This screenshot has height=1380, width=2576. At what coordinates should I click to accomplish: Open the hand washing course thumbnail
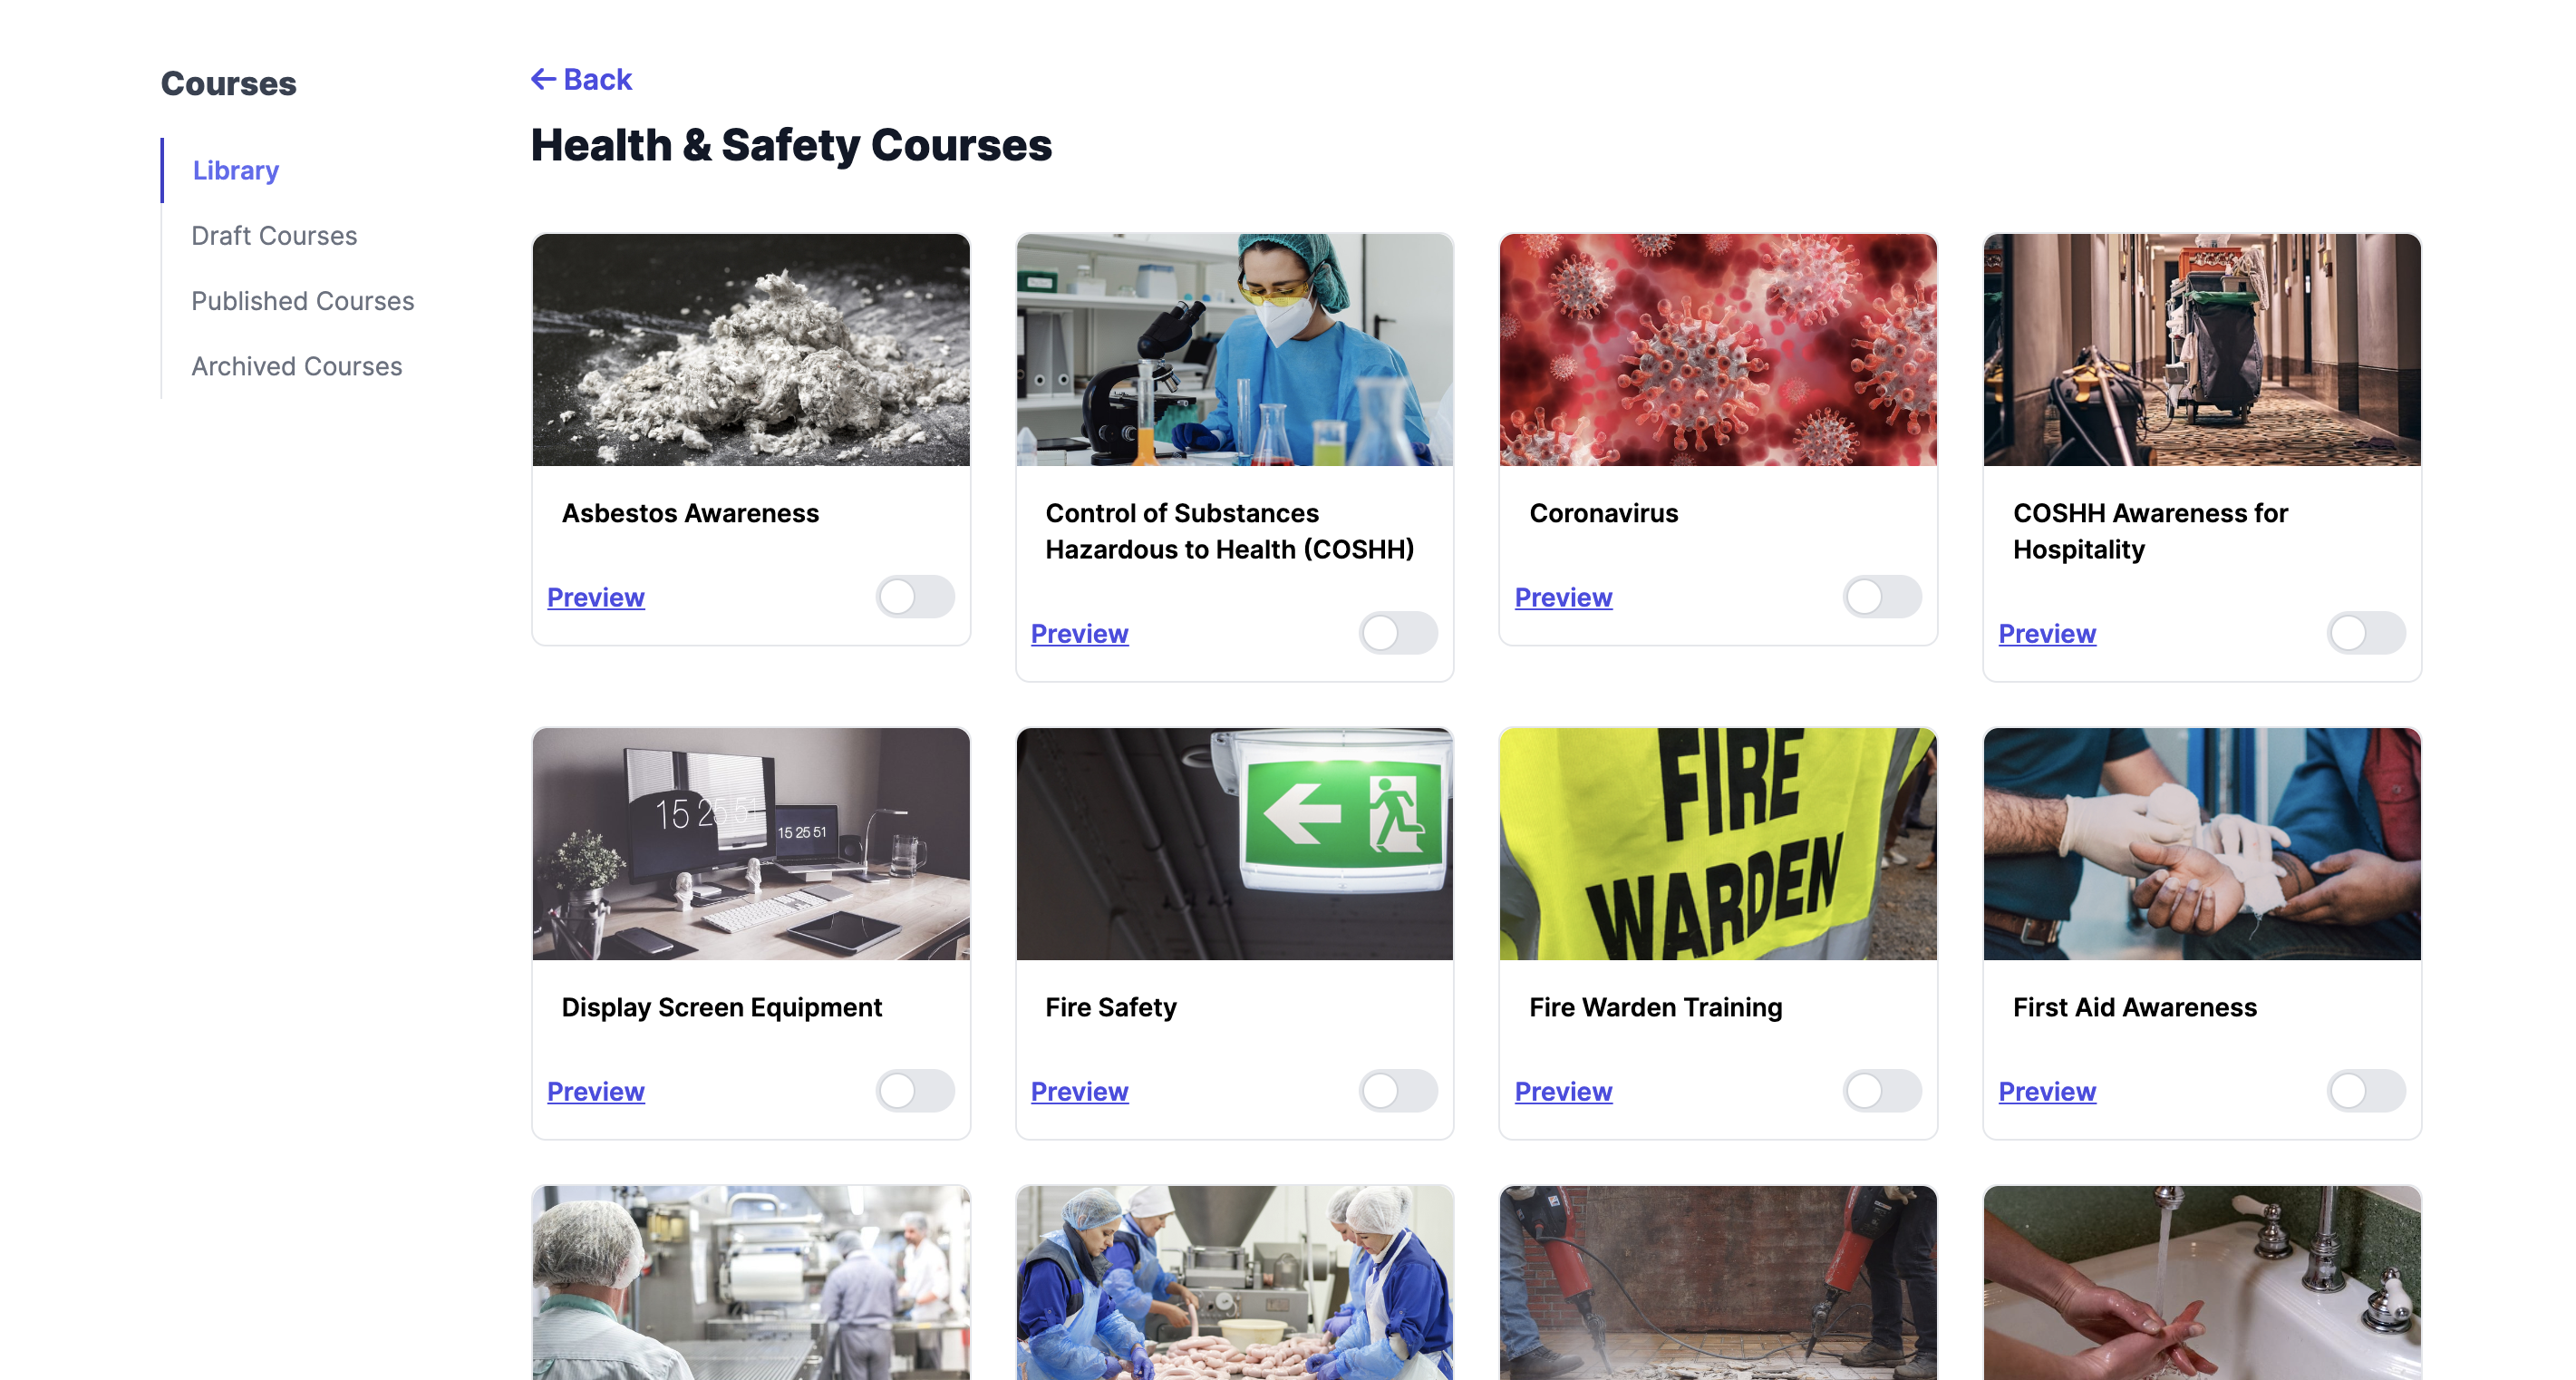click(x=2202, y=1283)
